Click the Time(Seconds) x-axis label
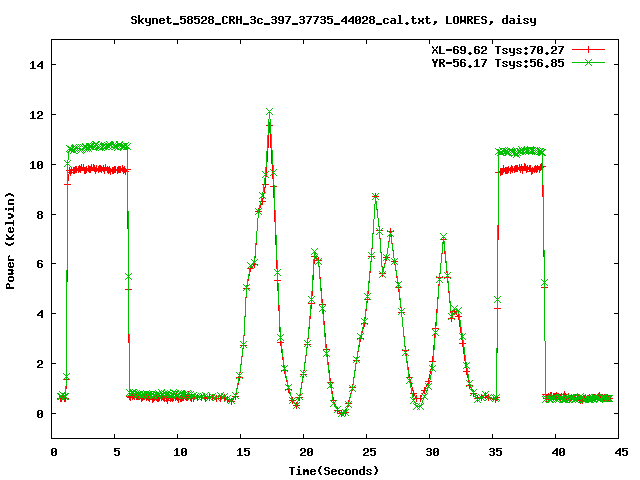This screenshot has width=640, height=480. 333,471
